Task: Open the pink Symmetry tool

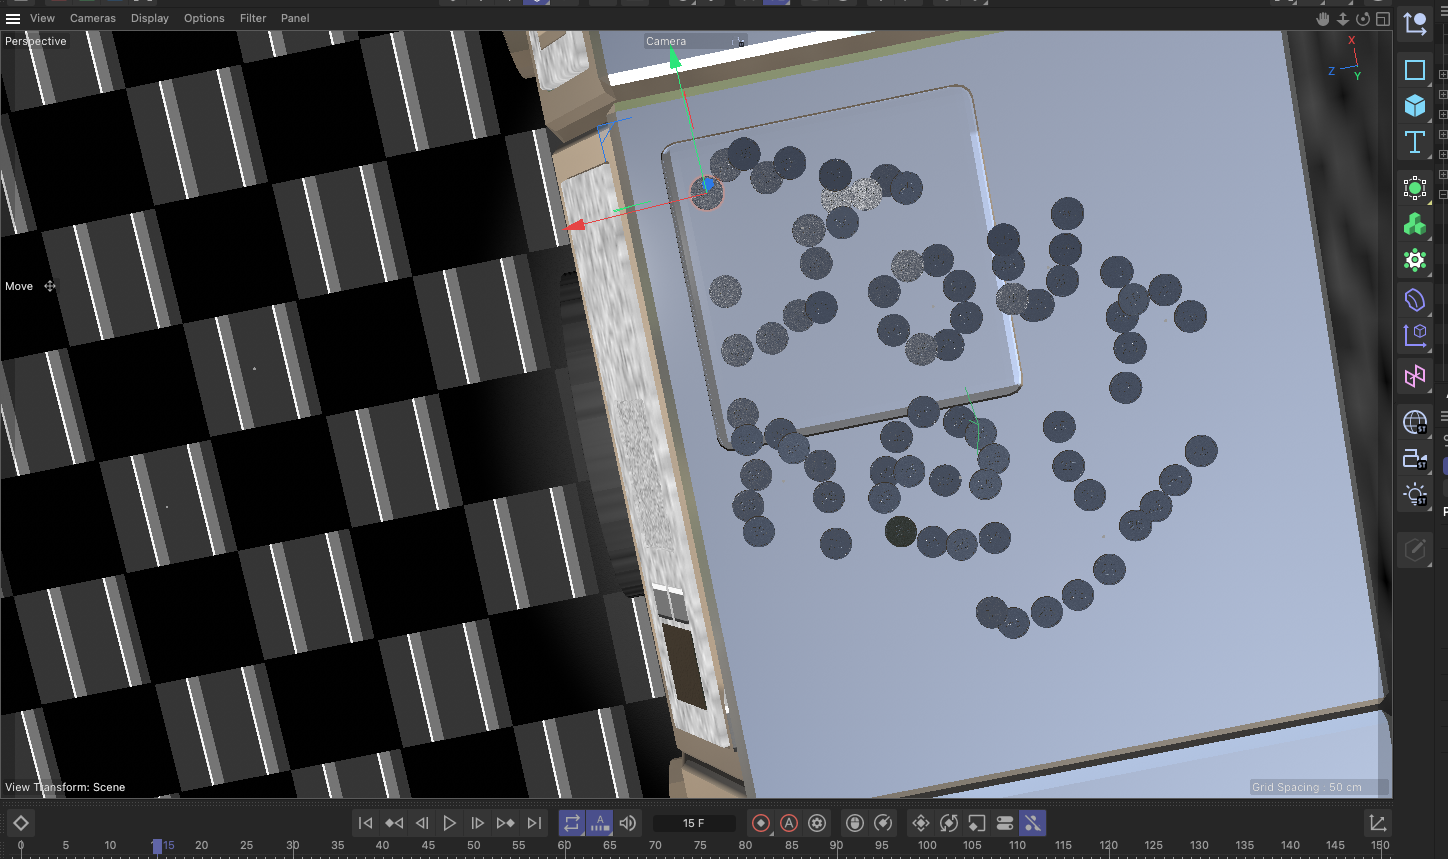Action: tap(1415, 376)
